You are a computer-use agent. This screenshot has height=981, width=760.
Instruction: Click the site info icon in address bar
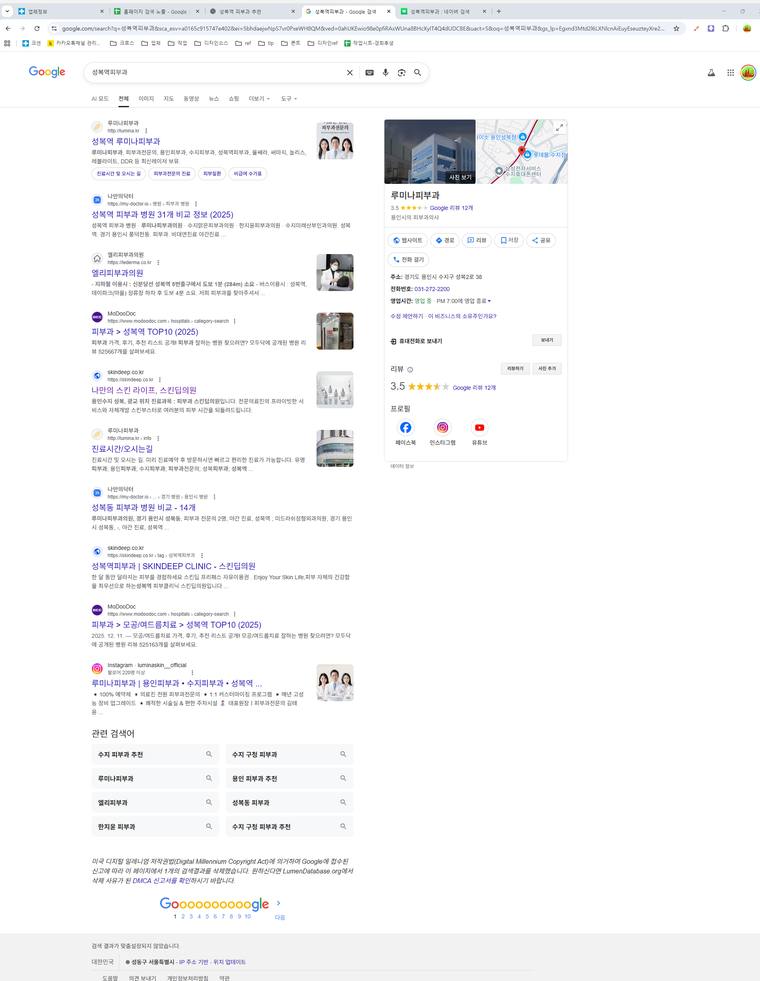pyautogui.click(x=54, y=28)
